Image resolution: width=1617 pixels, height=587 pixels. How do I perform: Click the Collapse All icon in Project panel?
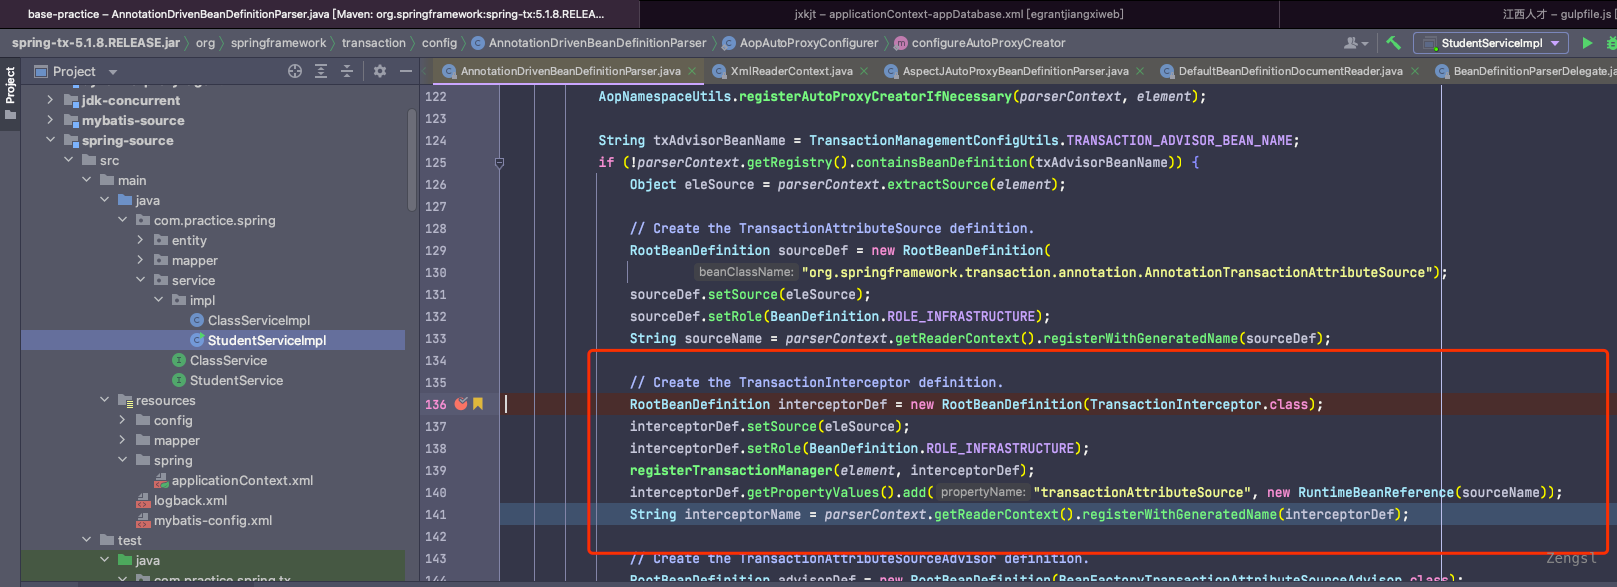coord(347,71)
